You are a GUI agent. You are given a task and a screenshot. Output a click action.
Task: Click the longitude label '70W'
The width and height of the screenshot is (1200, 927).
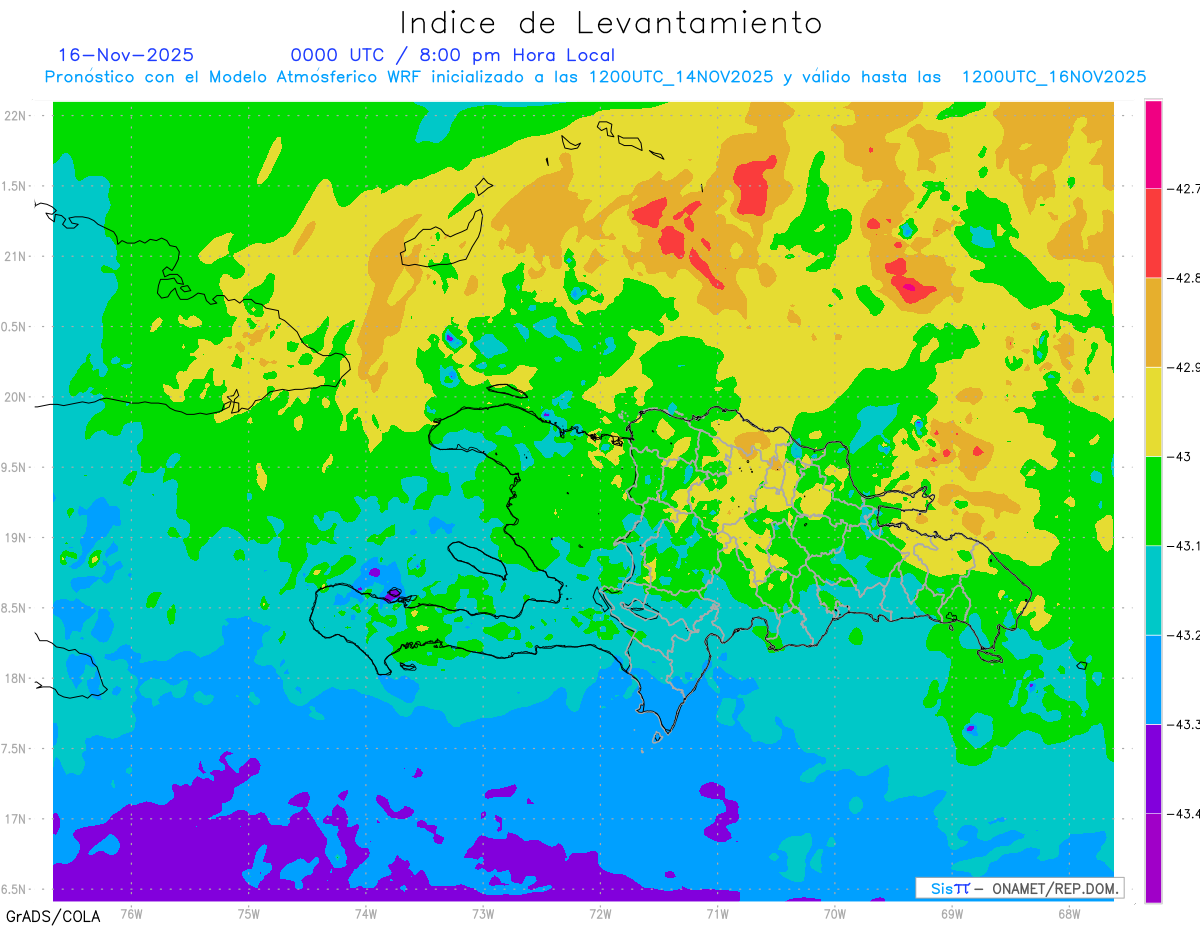coord(835,913)
